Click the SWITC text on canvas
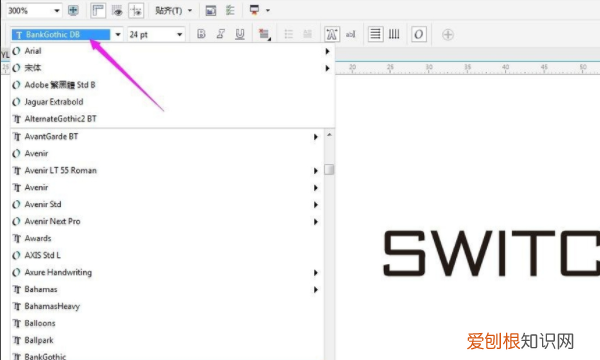The width and height of the screenshot is (600, 360). 491,253
